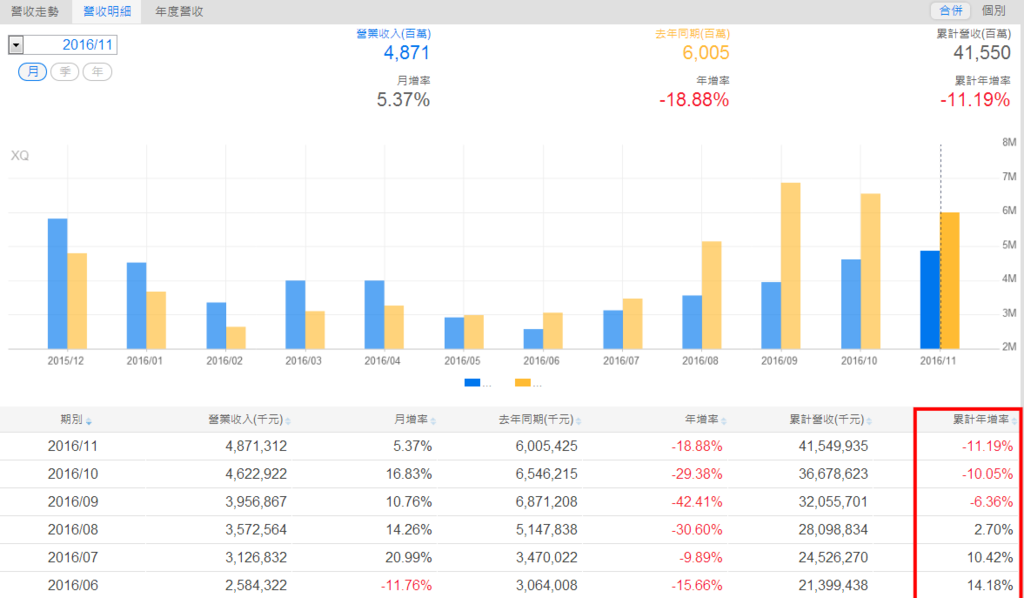Sort the table by 期別 sort icon

(89, 422)
